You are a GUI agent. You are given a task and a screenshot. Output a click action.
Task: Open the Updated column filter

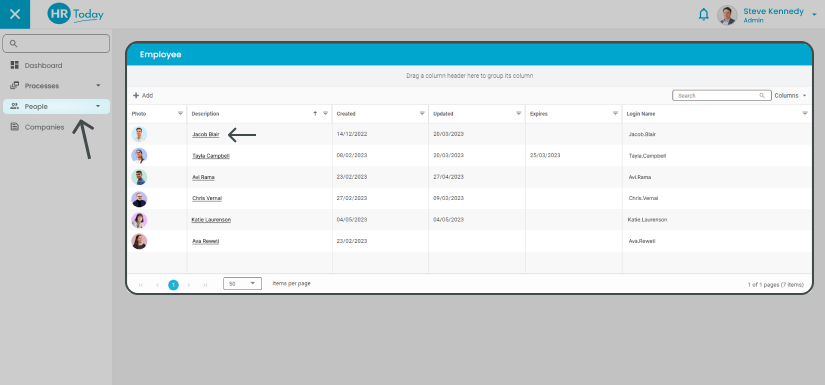pos(519,113)
